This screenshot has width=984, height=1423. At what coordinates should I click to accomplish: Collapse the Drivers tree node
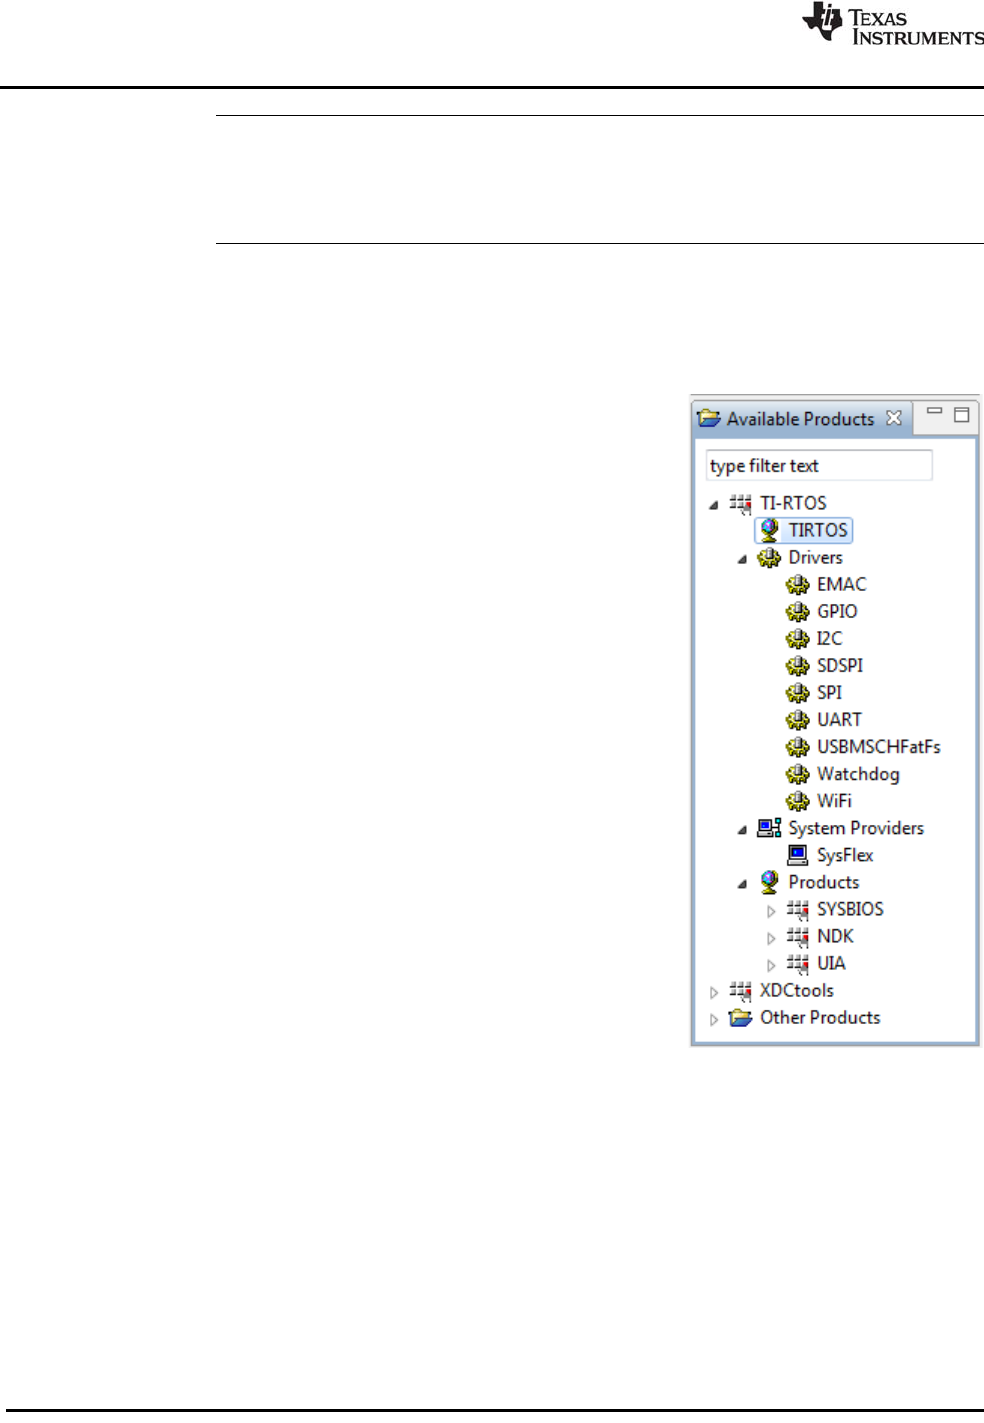click(x=742, y=558)
